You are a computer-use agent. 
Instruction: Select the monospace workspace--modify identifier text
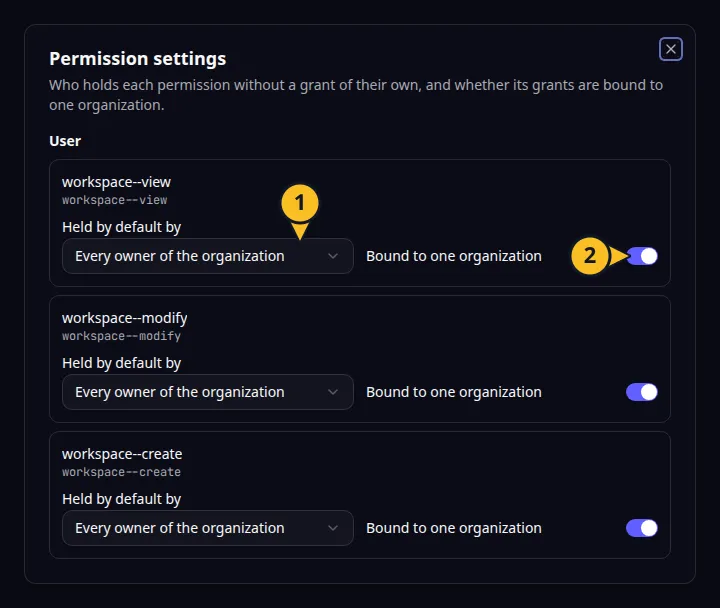121,336
